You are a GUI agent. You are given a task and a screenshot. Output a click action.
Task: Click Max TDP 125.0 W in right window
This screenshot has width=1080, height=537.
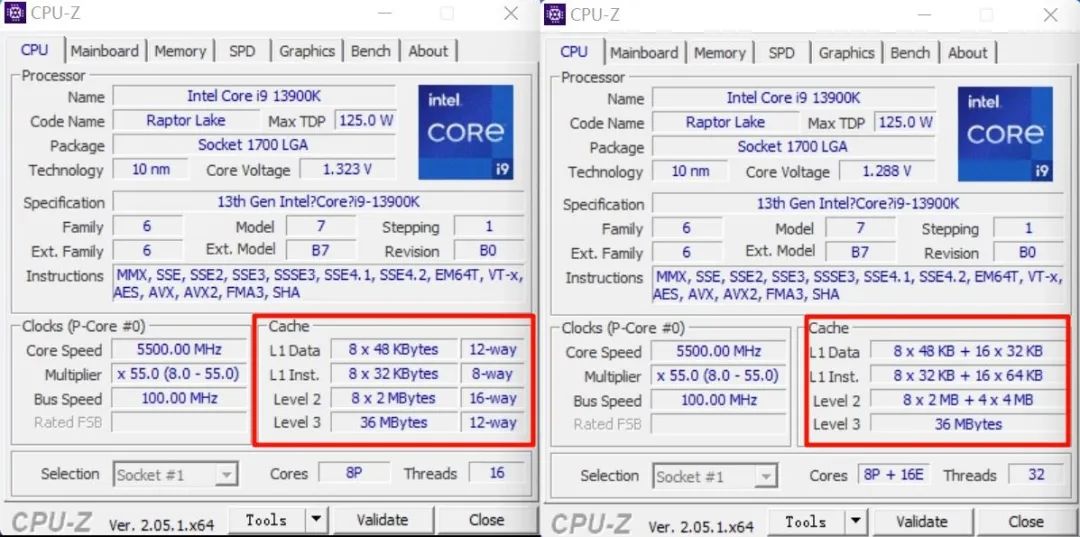(x=905, y=123)
